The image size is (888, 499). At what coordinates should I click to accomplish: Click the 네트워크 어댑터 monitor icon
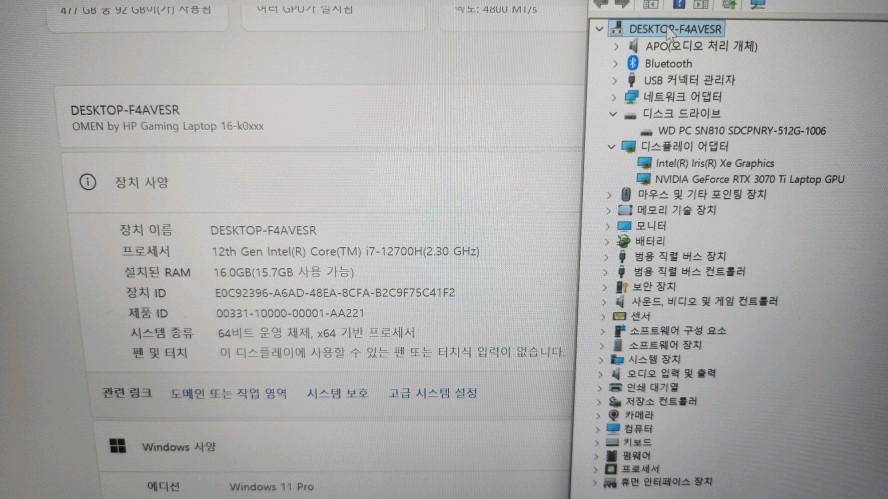click(631, 97)
